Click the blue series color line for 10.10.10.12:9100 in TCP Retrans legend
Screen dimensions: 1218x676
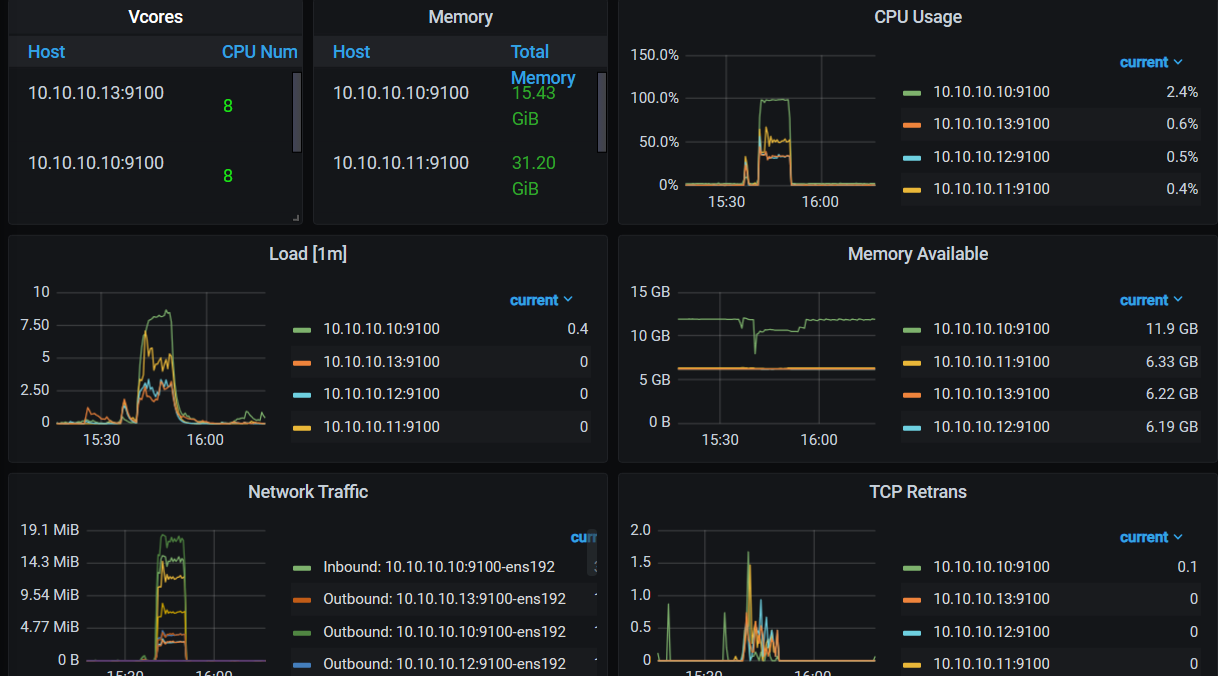point(911,632)
